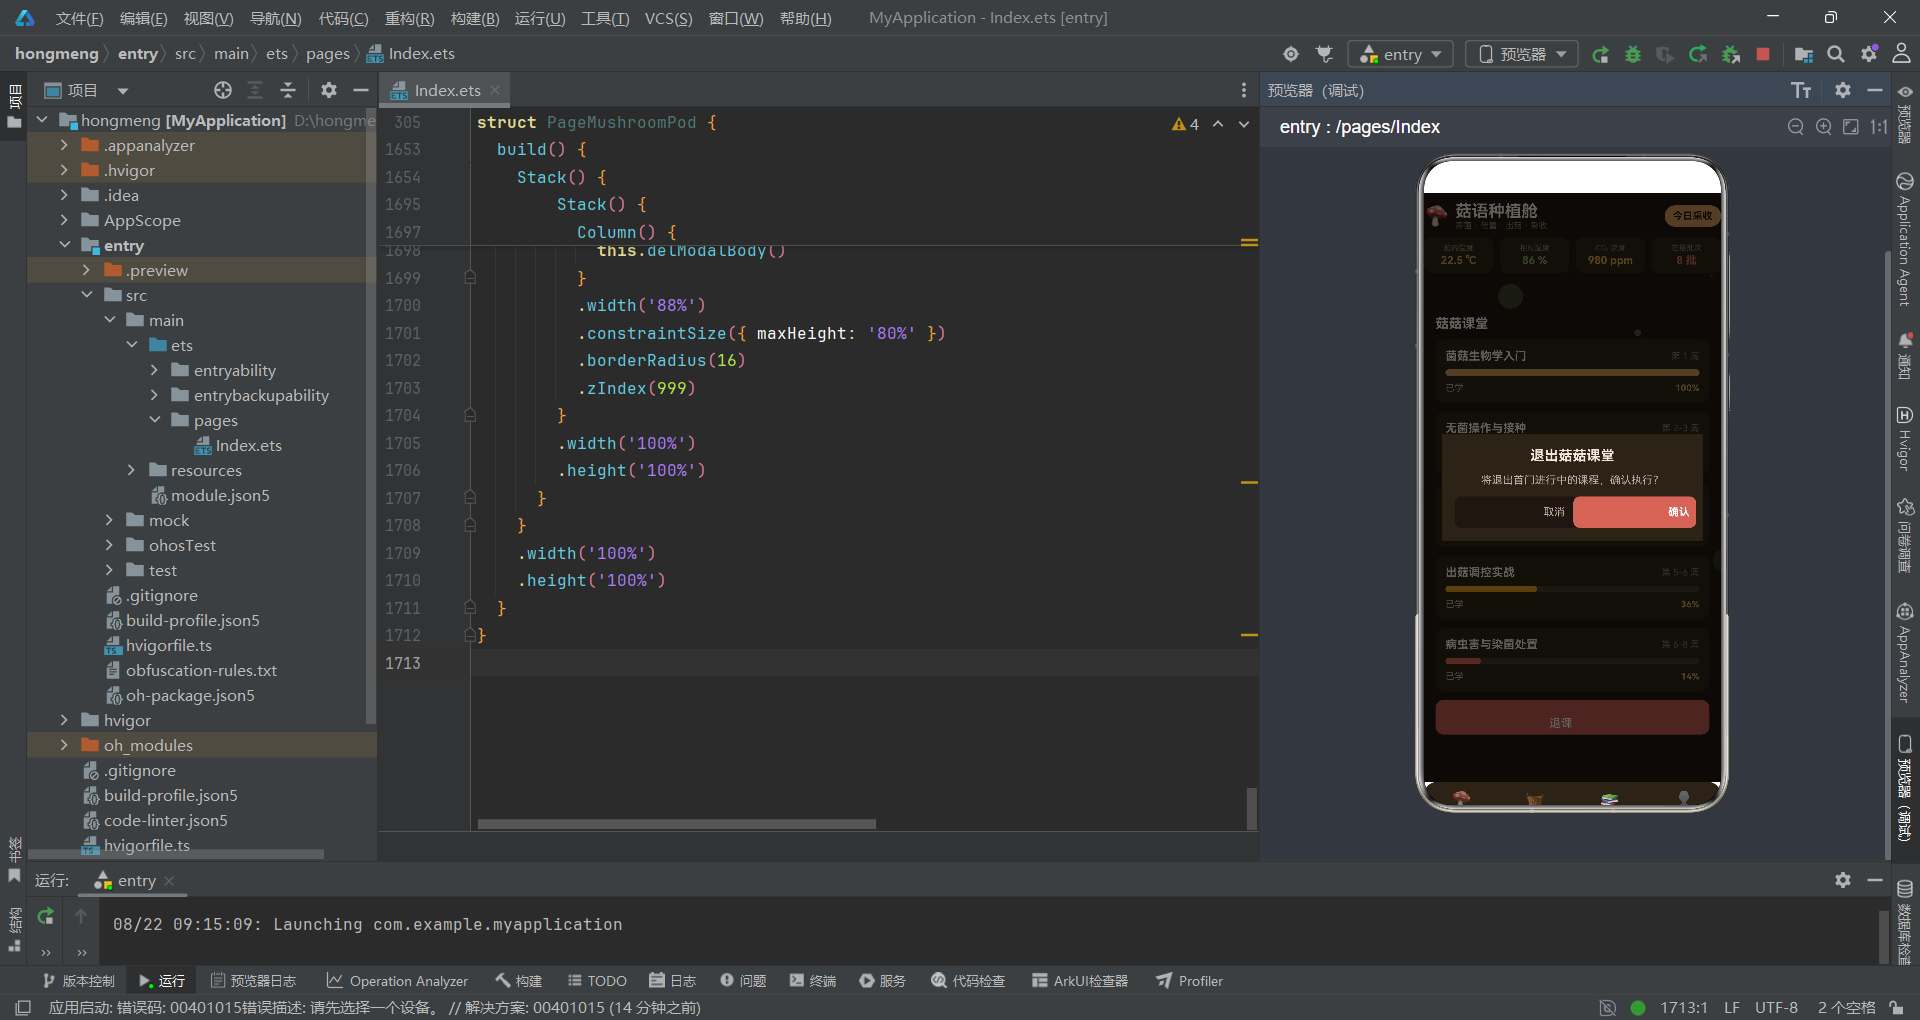Collapse the pages folder

tap(154, 420)
